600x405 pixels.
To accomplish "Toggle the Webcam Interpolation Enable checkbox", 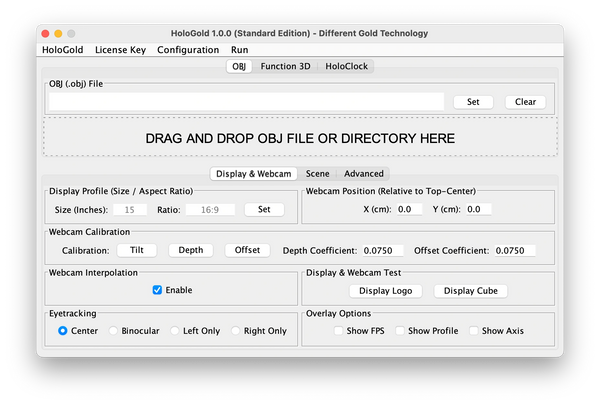I will (x=157, y=290).
